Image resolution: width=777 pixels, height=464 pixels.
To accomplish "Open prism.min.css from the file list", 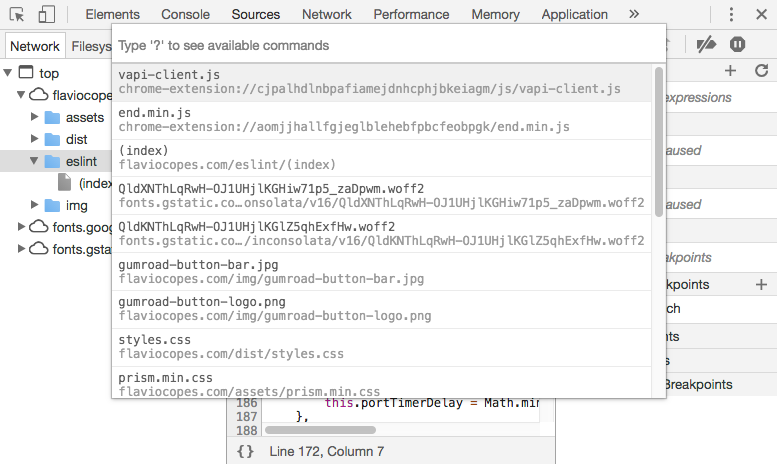I will [x=382, y=383].
